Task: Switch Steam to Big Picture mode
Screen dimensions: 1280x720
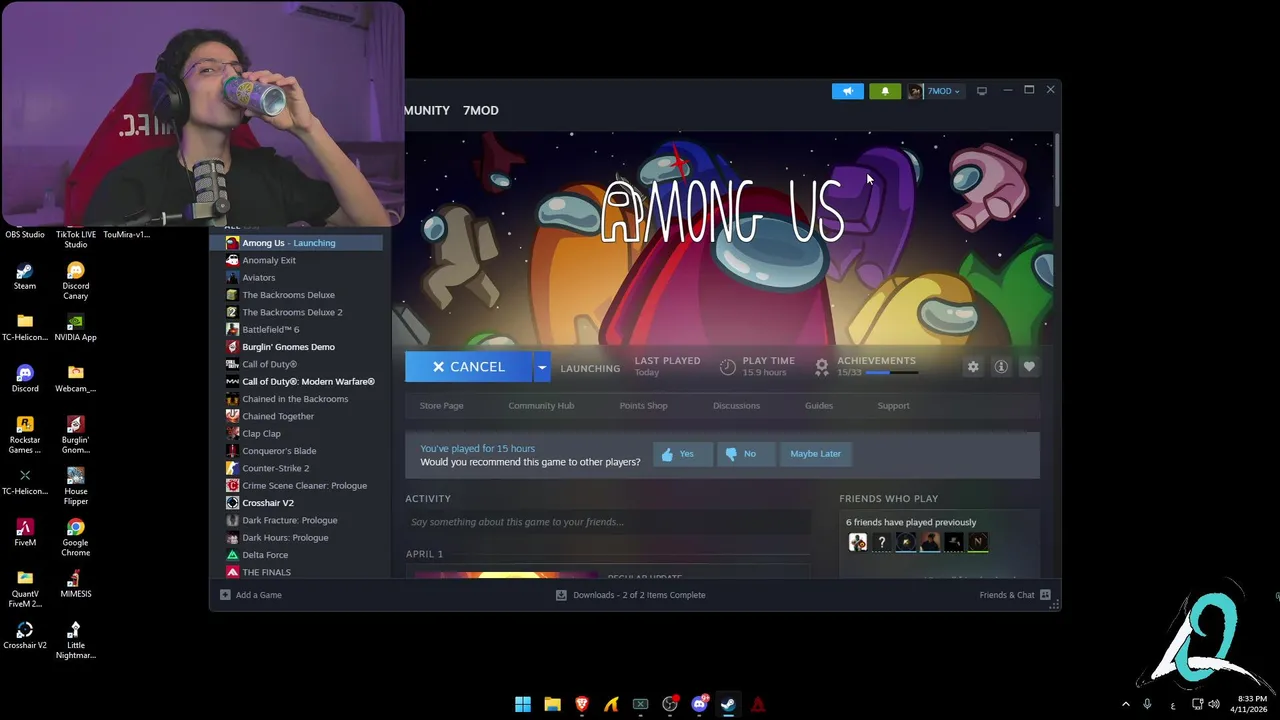Action: click(x=981, y=91)
